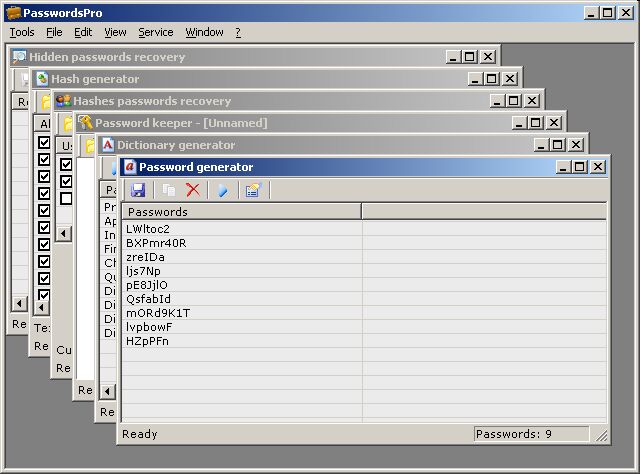Image resolution: width=640 pixels, height=474 pixels.
Task: Activate the Hash generator window title bar
Action: click(x=276, y=79)
